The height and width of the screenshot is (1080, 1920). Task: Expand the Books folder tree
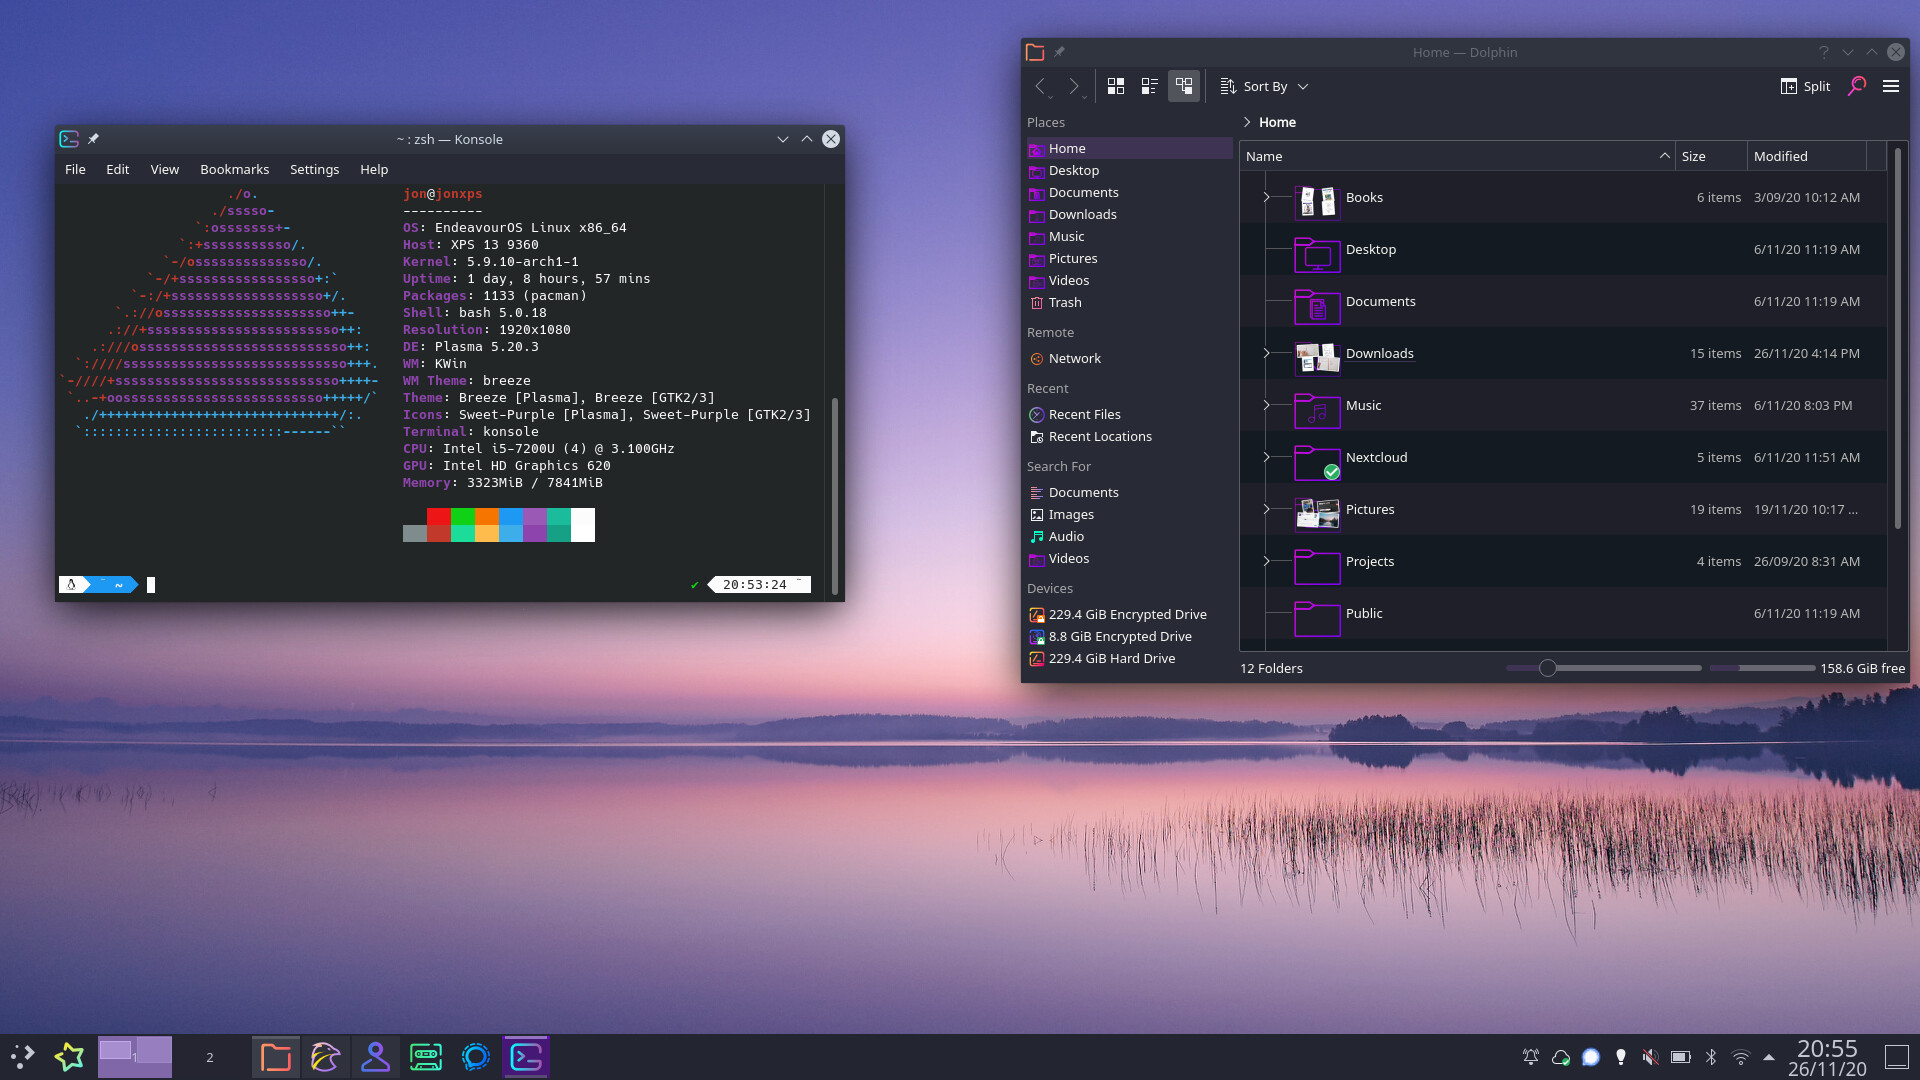pyautogui.click(x=1266, y=197)
